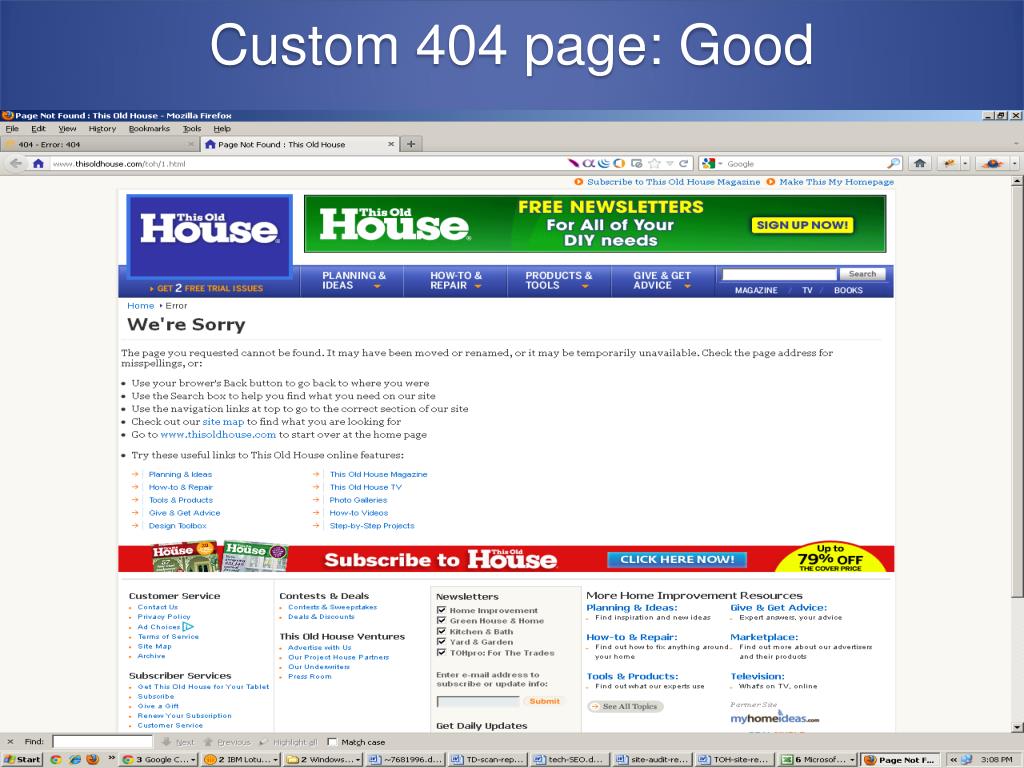This screenshot has width=1024, height=768.
Task: Click the www.thisoldhouse.com link
Action: tap(218, 435)
